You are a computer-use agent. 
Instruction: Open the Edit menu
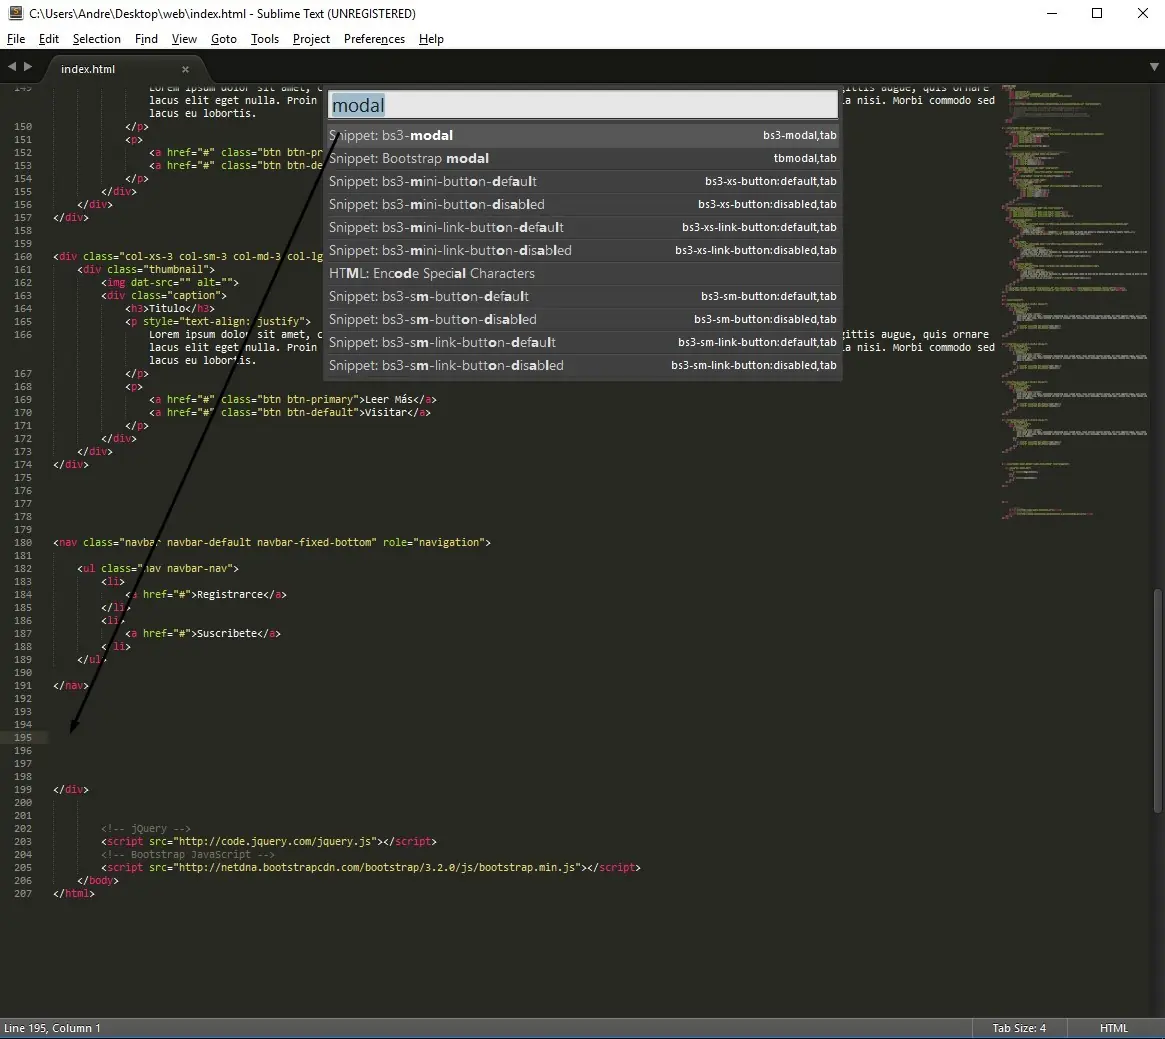[x=48, y=39]
